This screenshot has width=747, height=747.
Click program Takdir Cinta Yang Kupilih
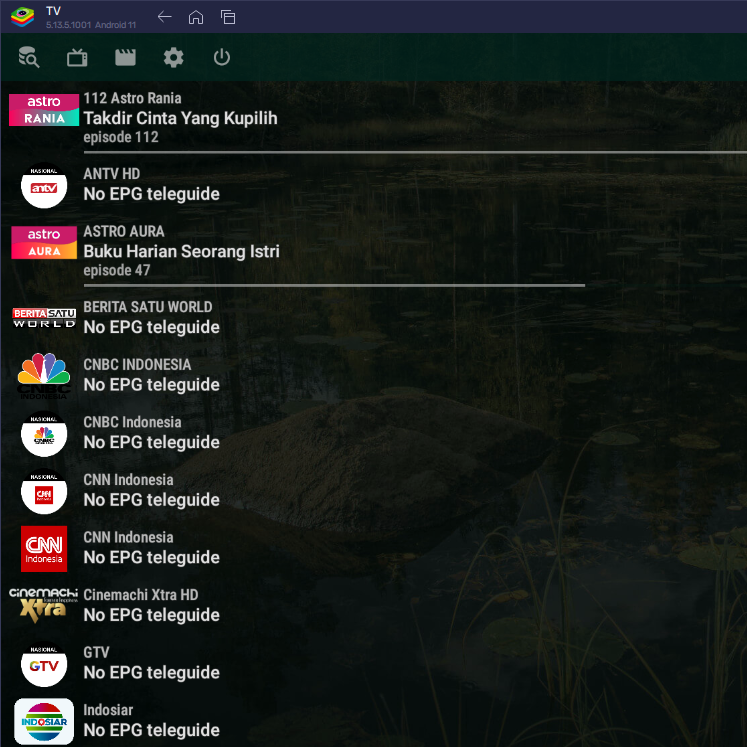pyautogui.click(x=181, y=118)
